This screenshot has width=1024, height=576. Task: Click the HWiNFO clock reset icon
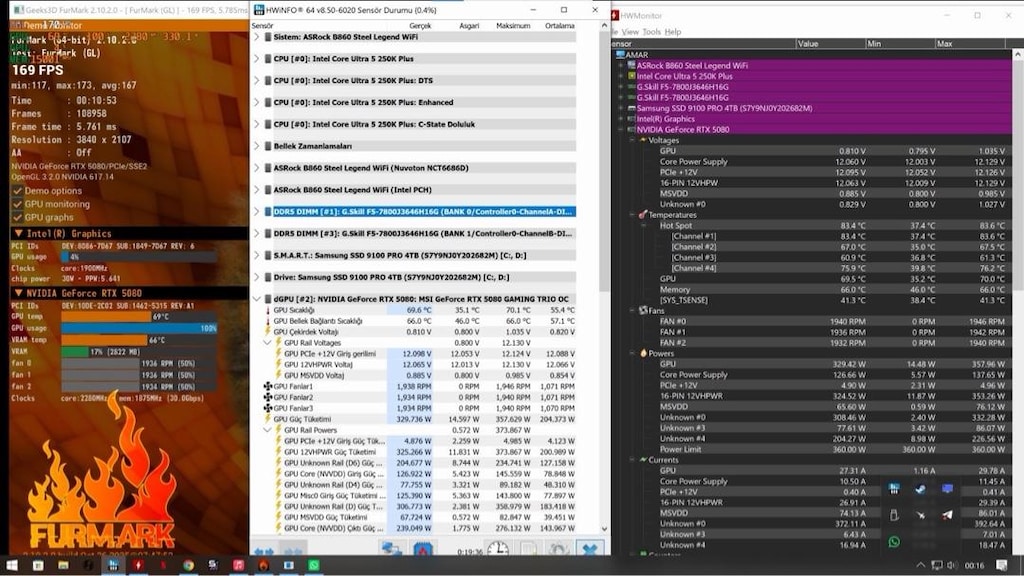[x=498, y=549]
